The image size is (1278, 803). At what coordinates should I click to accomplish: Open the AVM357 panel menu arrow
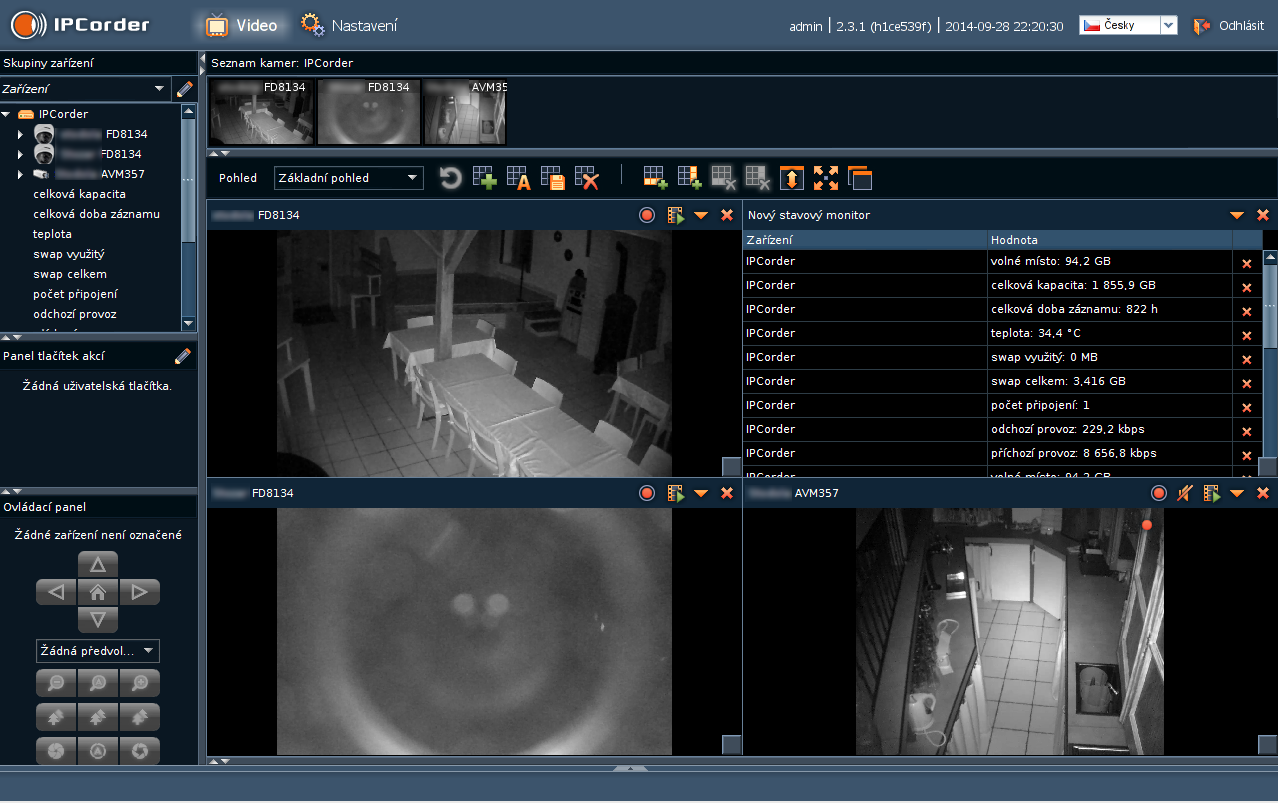[1237, 493]
